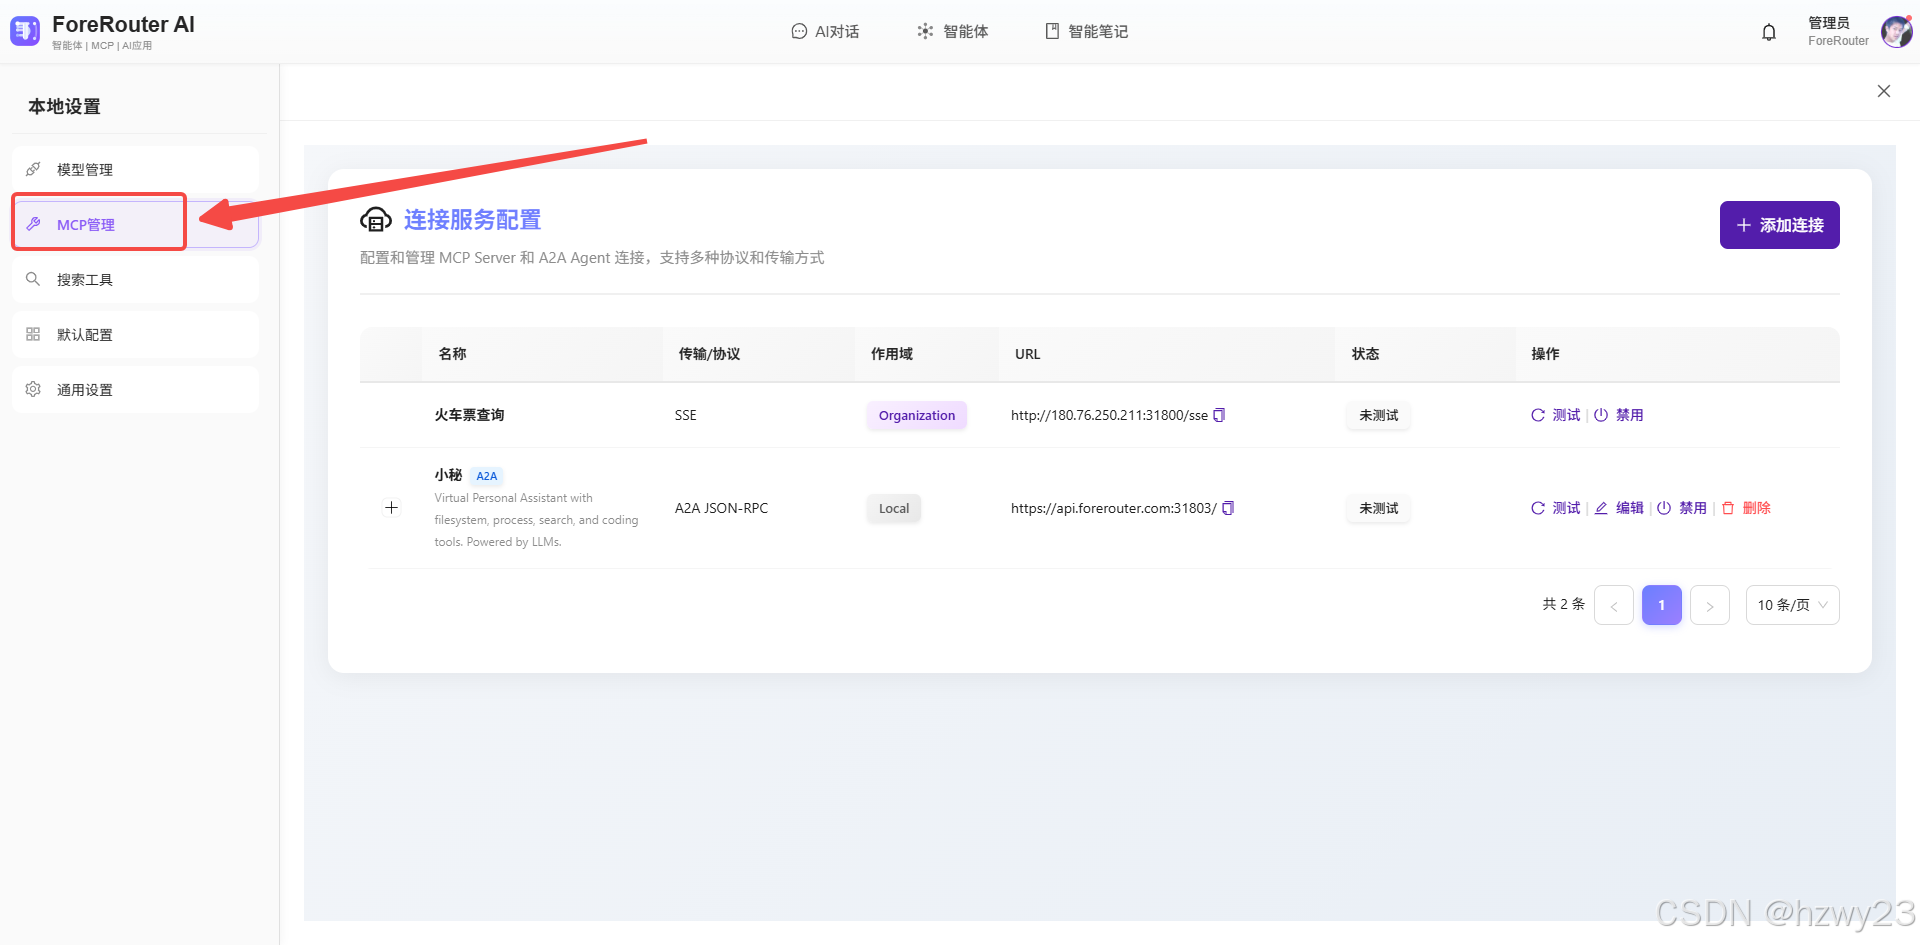
Task: Click the http://180.76.250.211:31800/sse URL text
Action: coord(1109,415)
